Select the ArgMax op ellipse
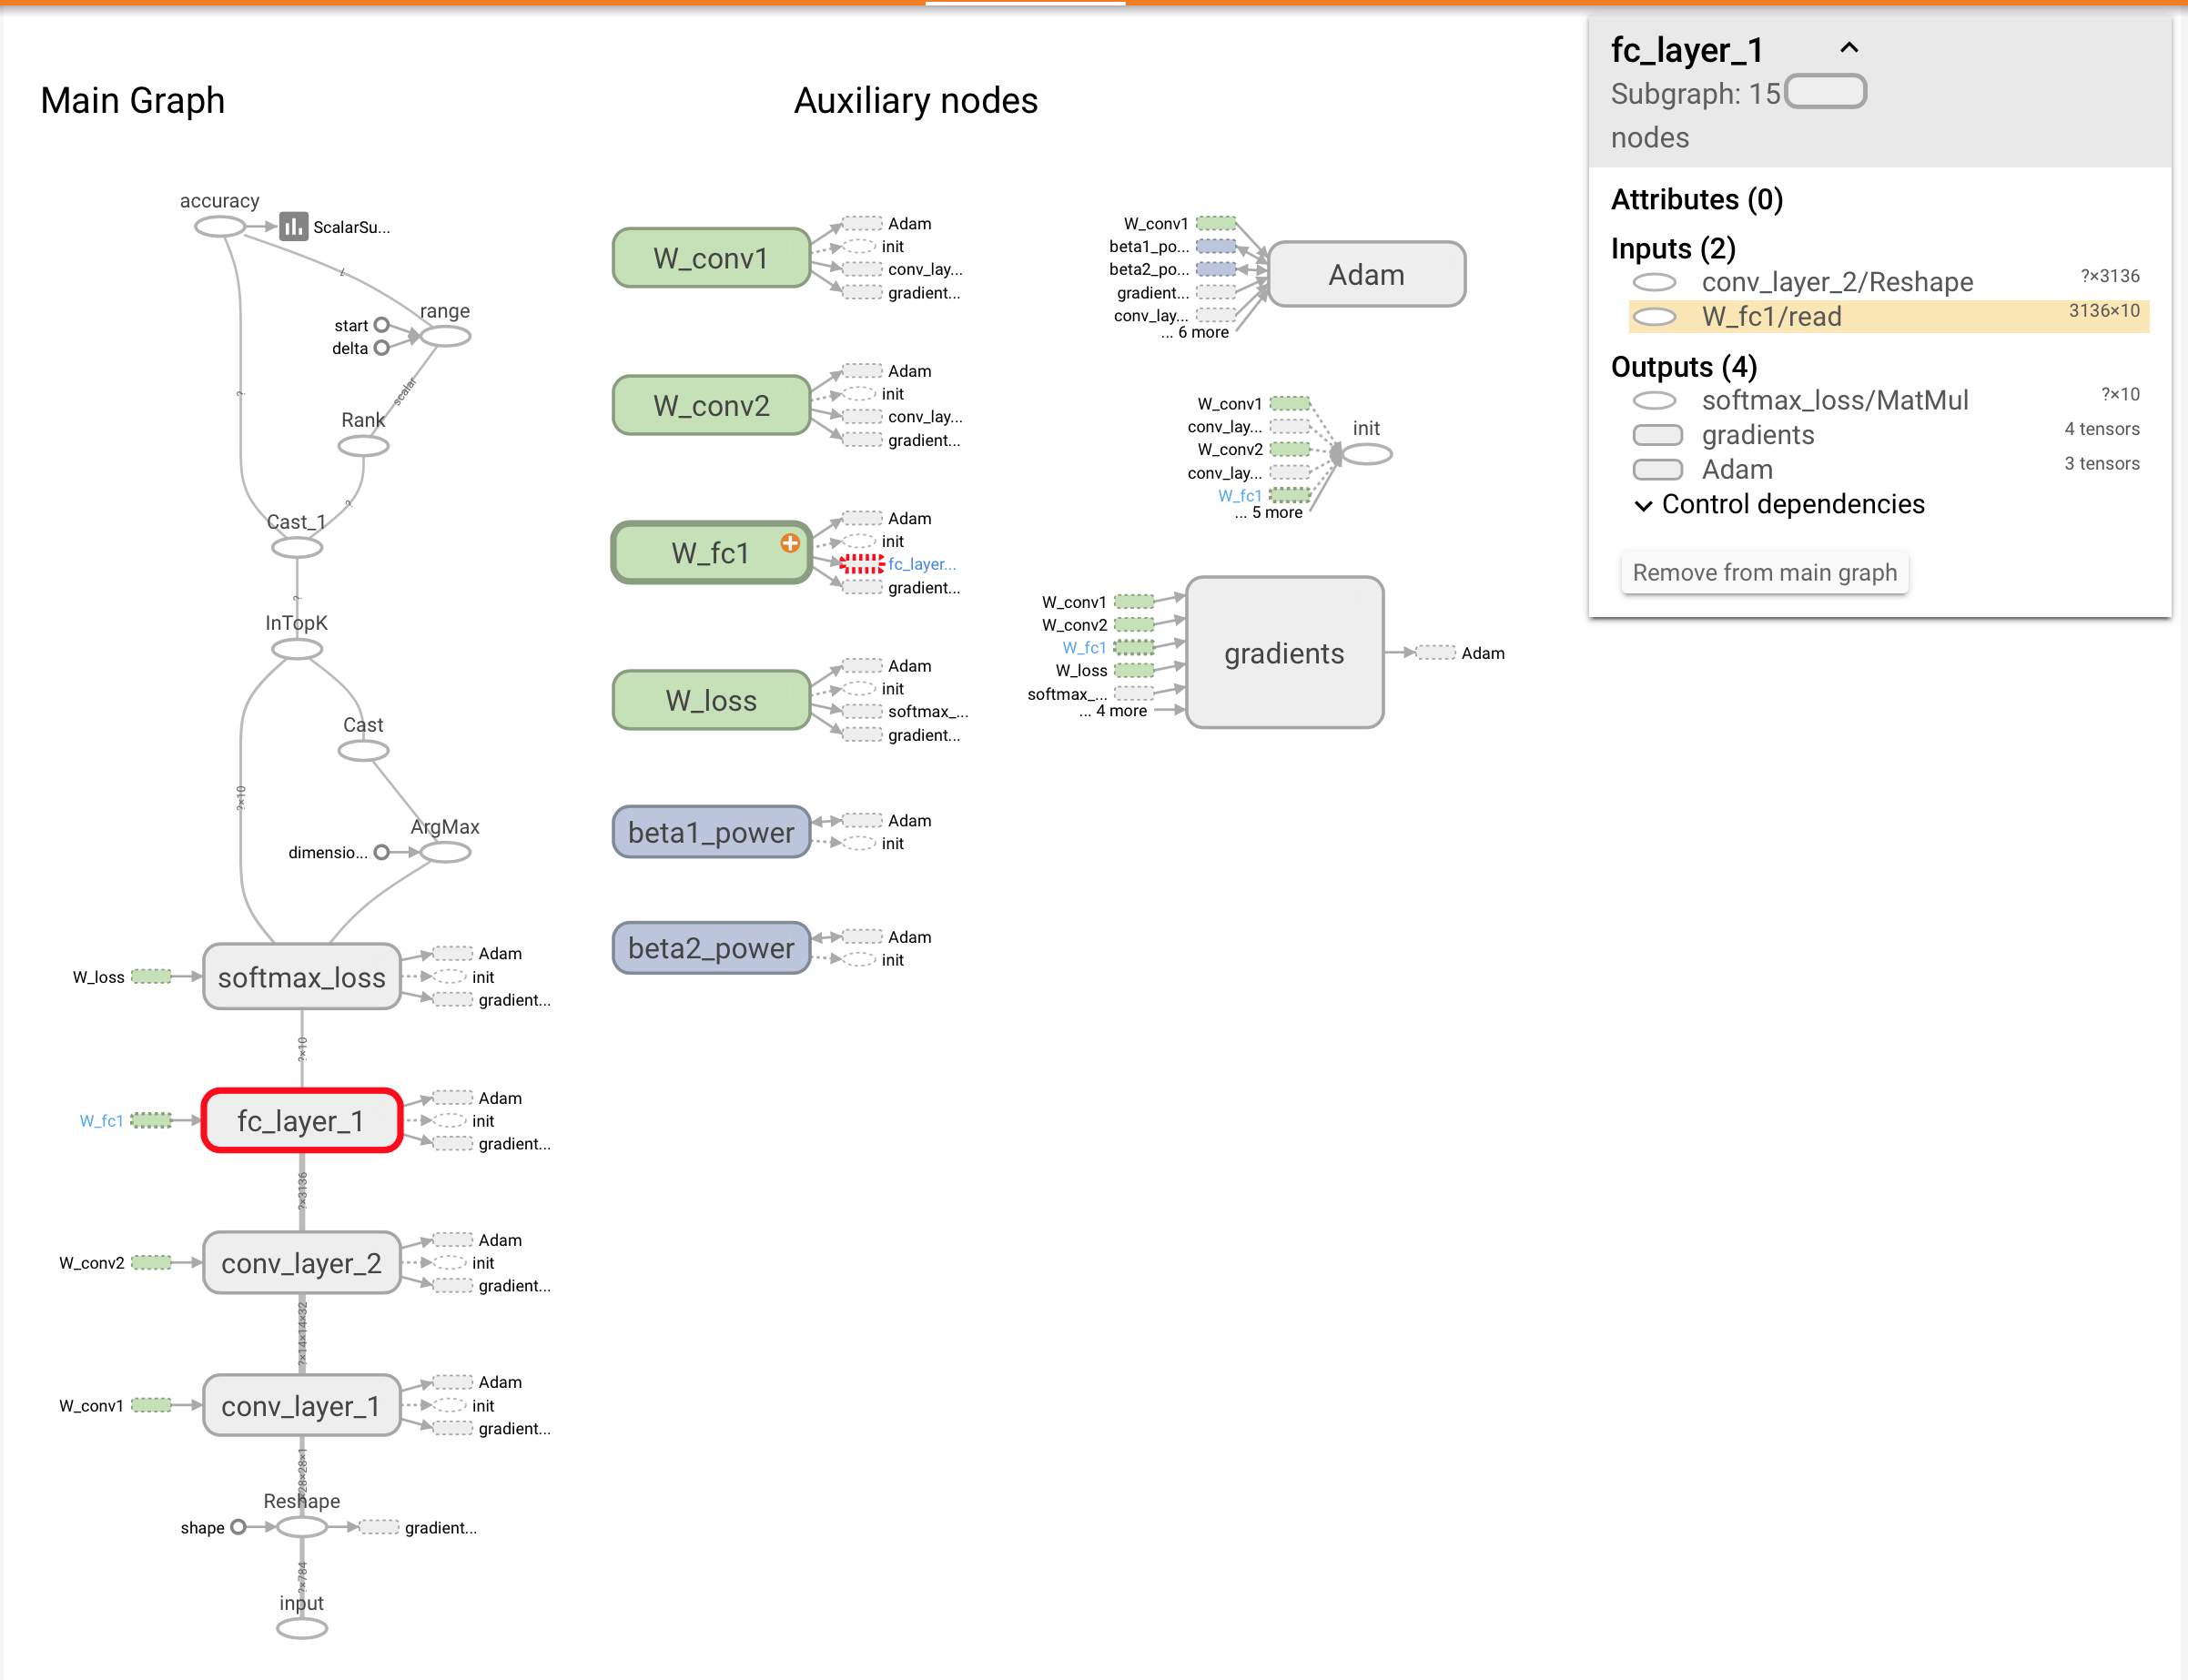 (445, 852)
